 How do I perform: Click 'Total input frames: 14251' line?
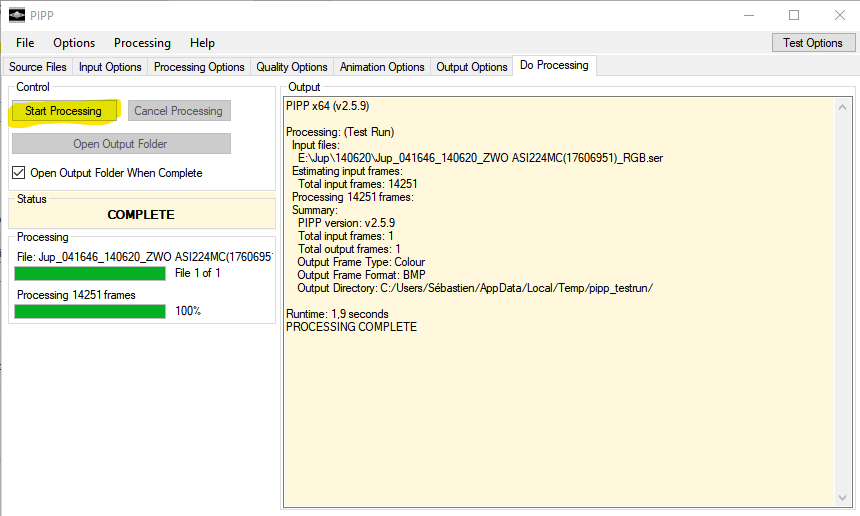coord(358,184)
